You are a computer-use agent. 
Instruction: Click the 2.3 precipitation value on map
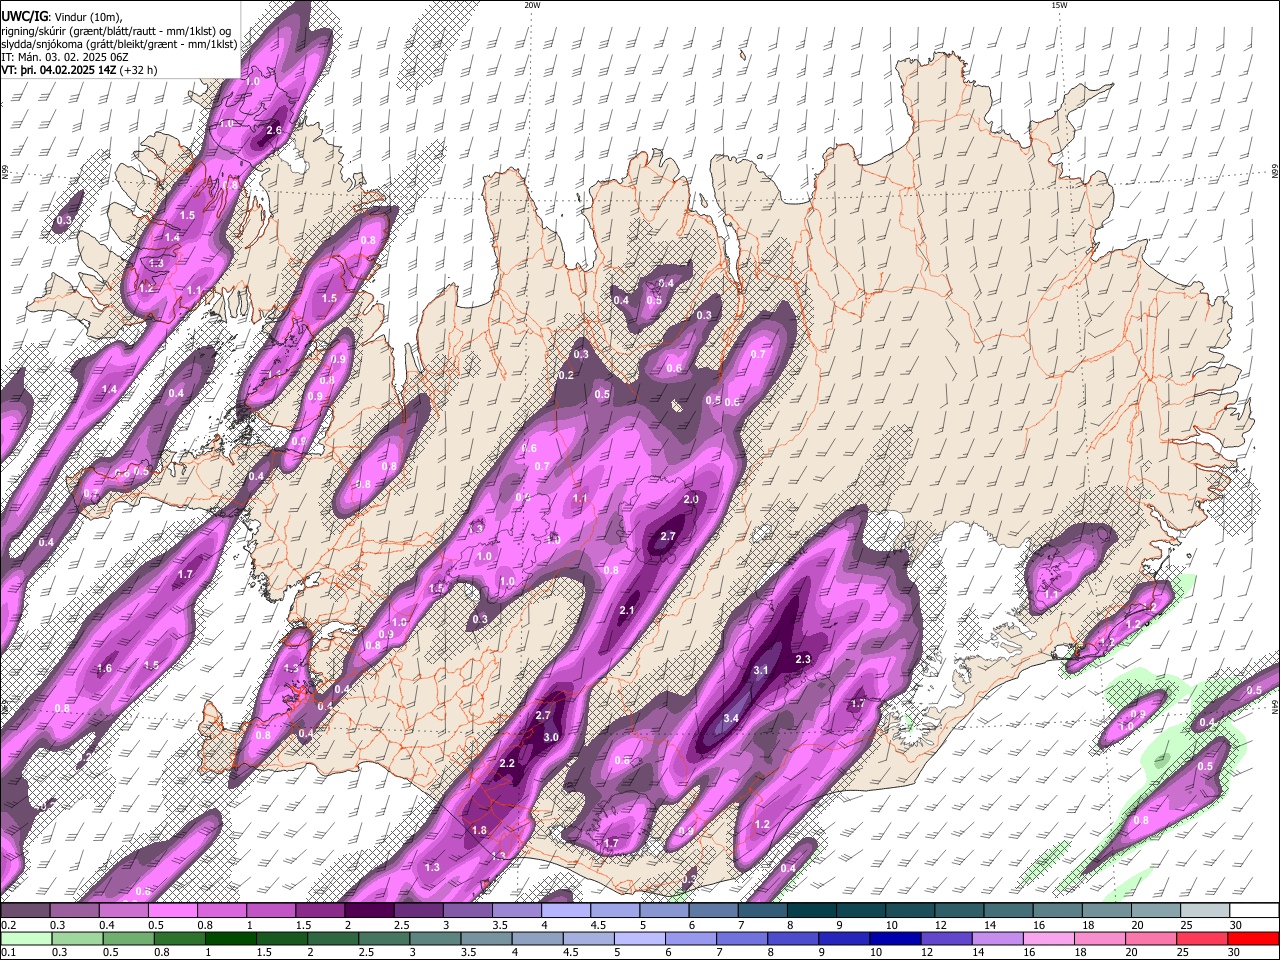pyautogui.click(x=803, y=659)
